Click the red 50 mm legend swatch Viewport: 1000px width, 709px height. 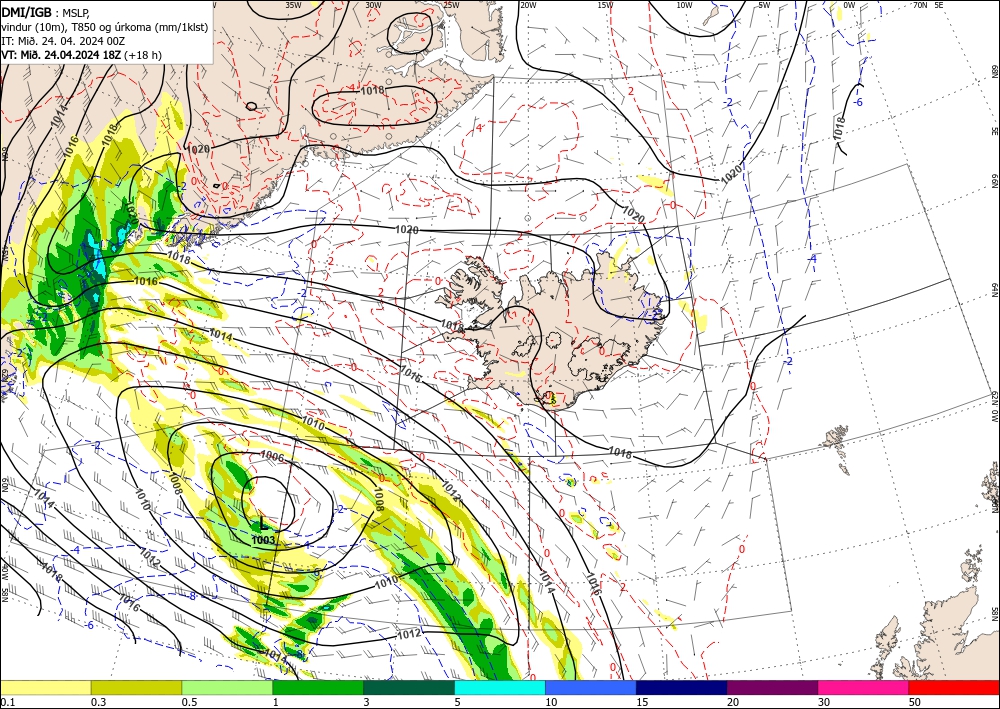(954, 687)
